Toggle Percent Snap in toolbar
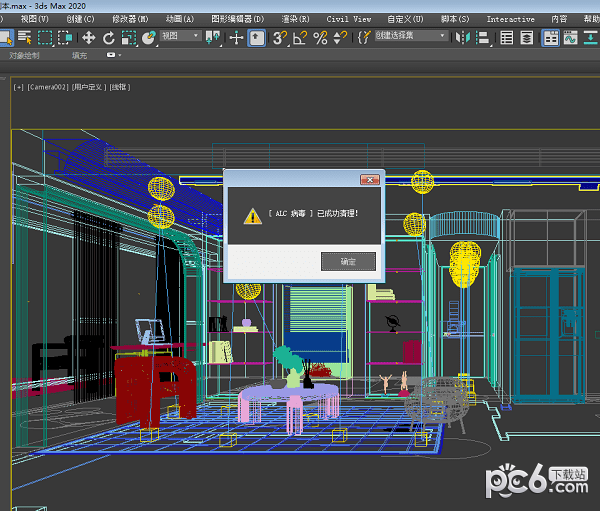The width and height of the screenshot is (600, 511). pos(320,38)
